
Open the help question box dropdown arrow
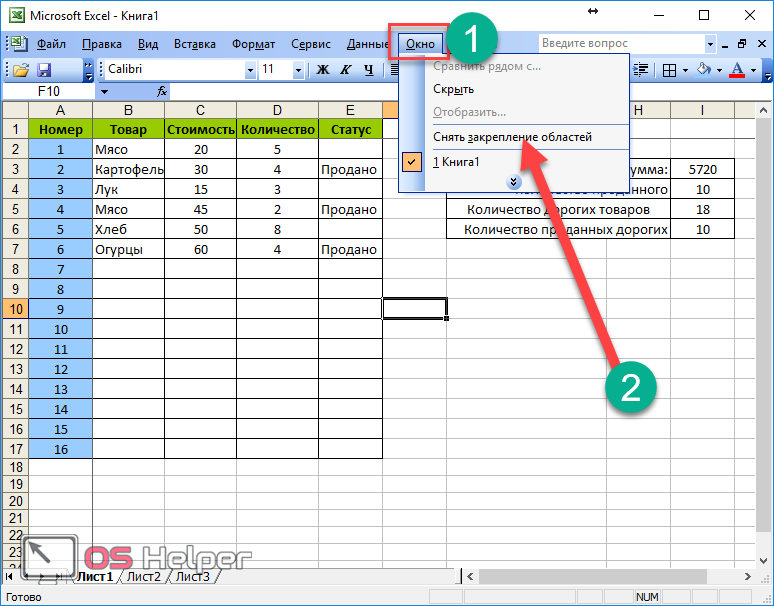click(710, 44)
